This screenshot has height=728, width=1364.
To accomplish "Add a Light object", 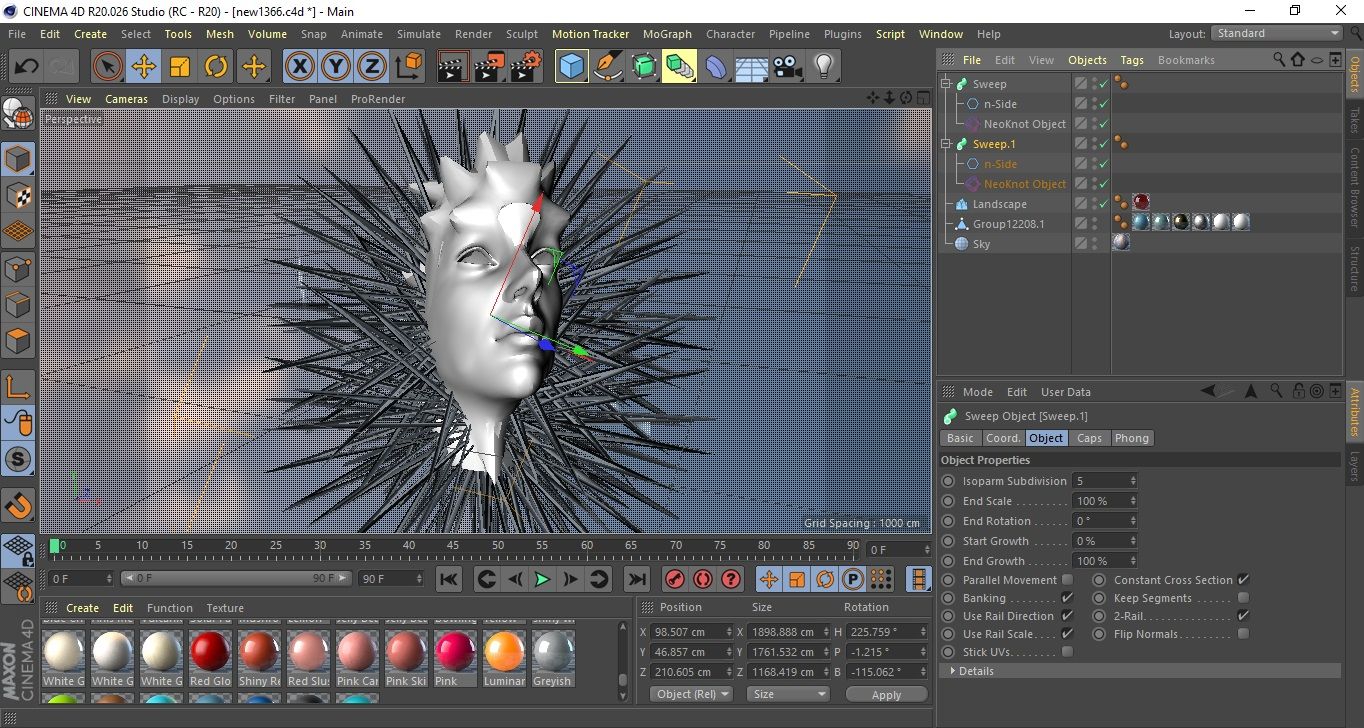I will [823, 67].
